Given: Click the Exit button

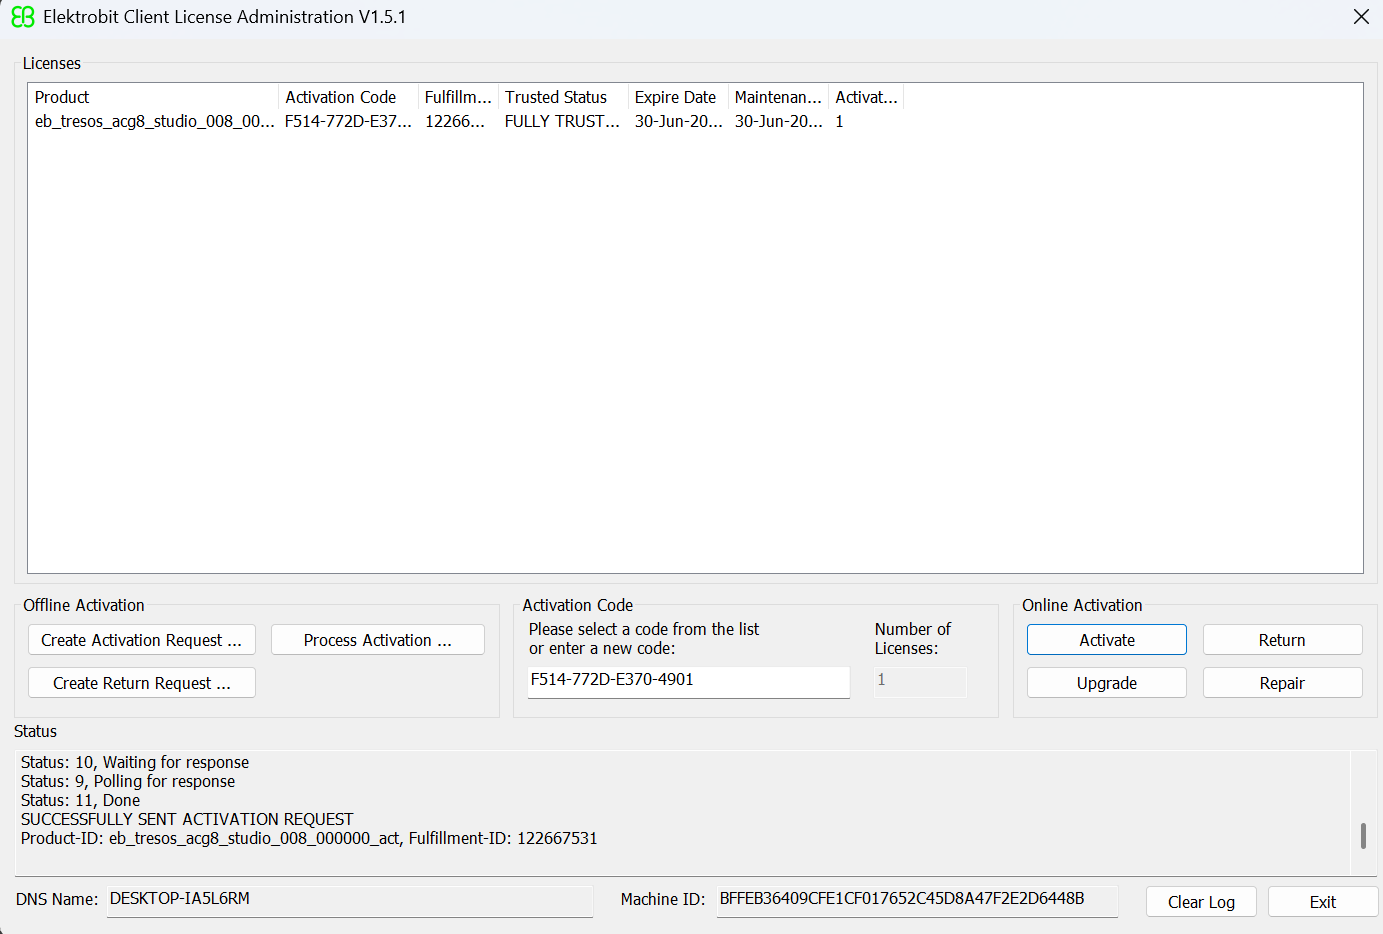Looking at the screenshot, I should click(1322, 902).
